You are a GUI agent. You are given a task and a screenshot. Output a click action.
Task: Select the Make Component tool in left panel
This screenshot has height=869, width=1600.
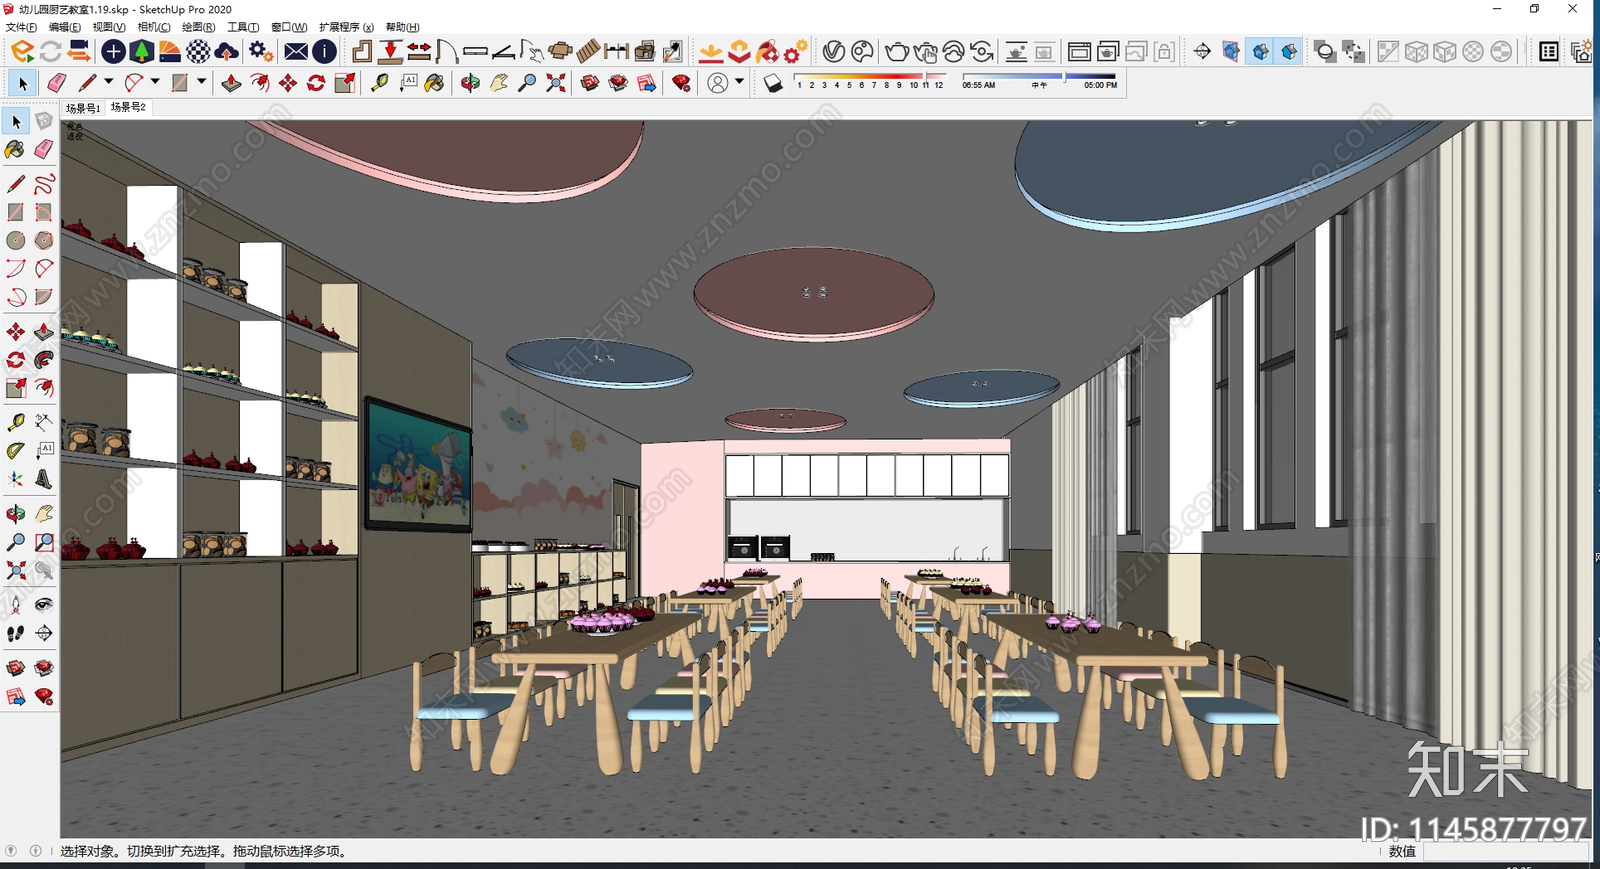coord(43,121)
